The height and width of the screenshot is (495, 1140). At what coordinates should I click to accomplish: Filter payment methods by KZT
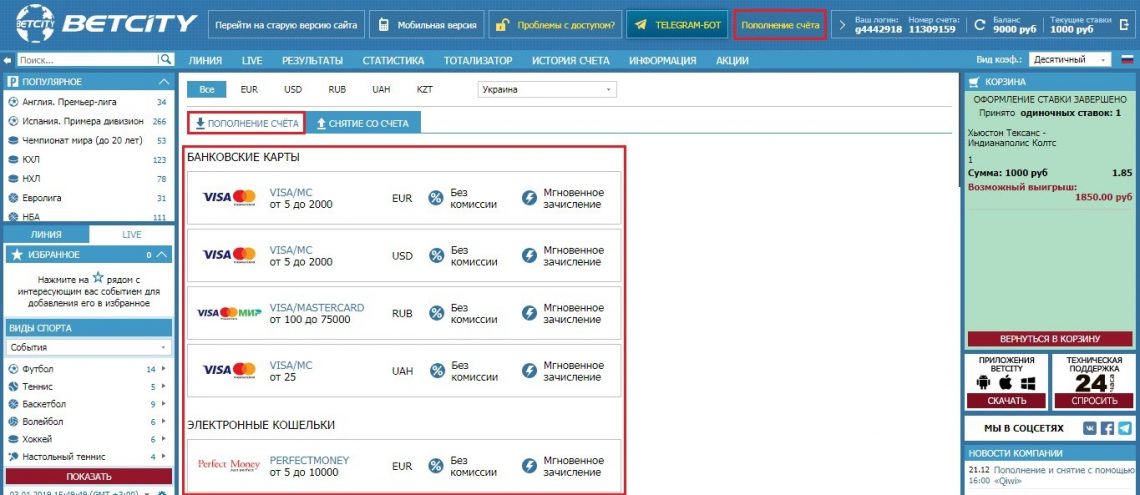[425, 89]
